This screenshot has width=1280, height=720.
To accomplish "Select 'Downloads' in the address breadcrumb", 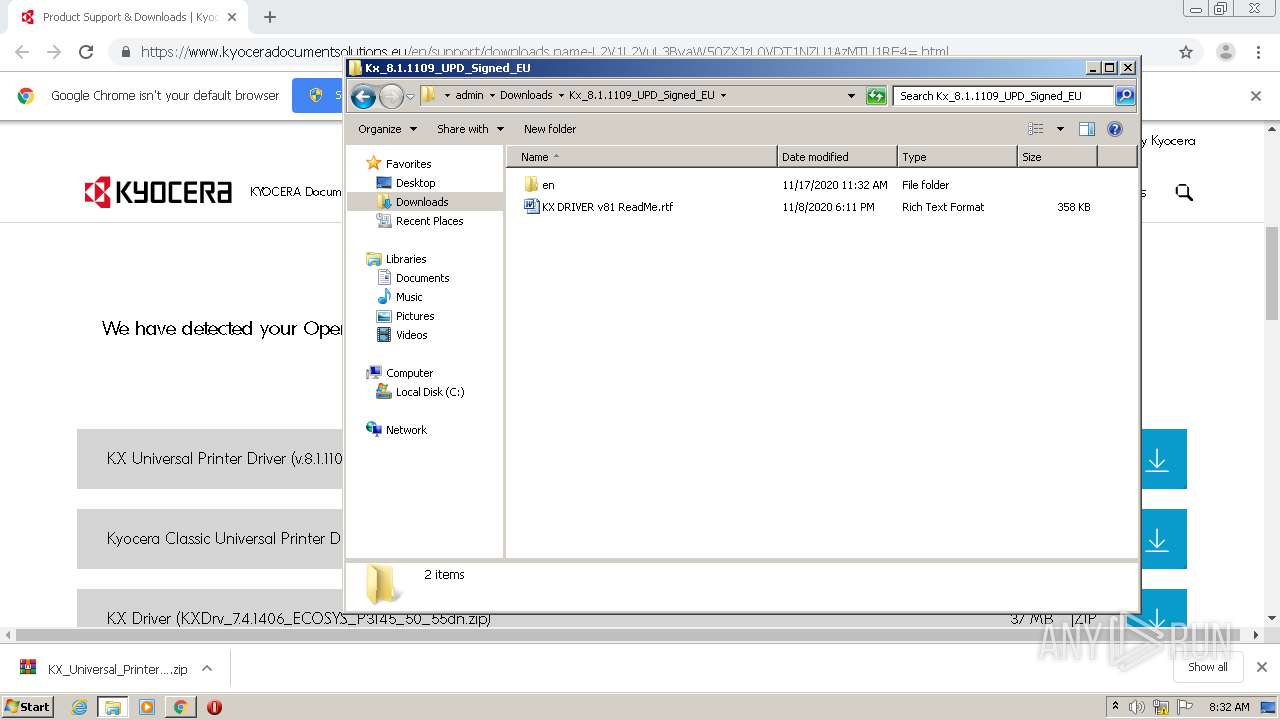I will [526, 96].
